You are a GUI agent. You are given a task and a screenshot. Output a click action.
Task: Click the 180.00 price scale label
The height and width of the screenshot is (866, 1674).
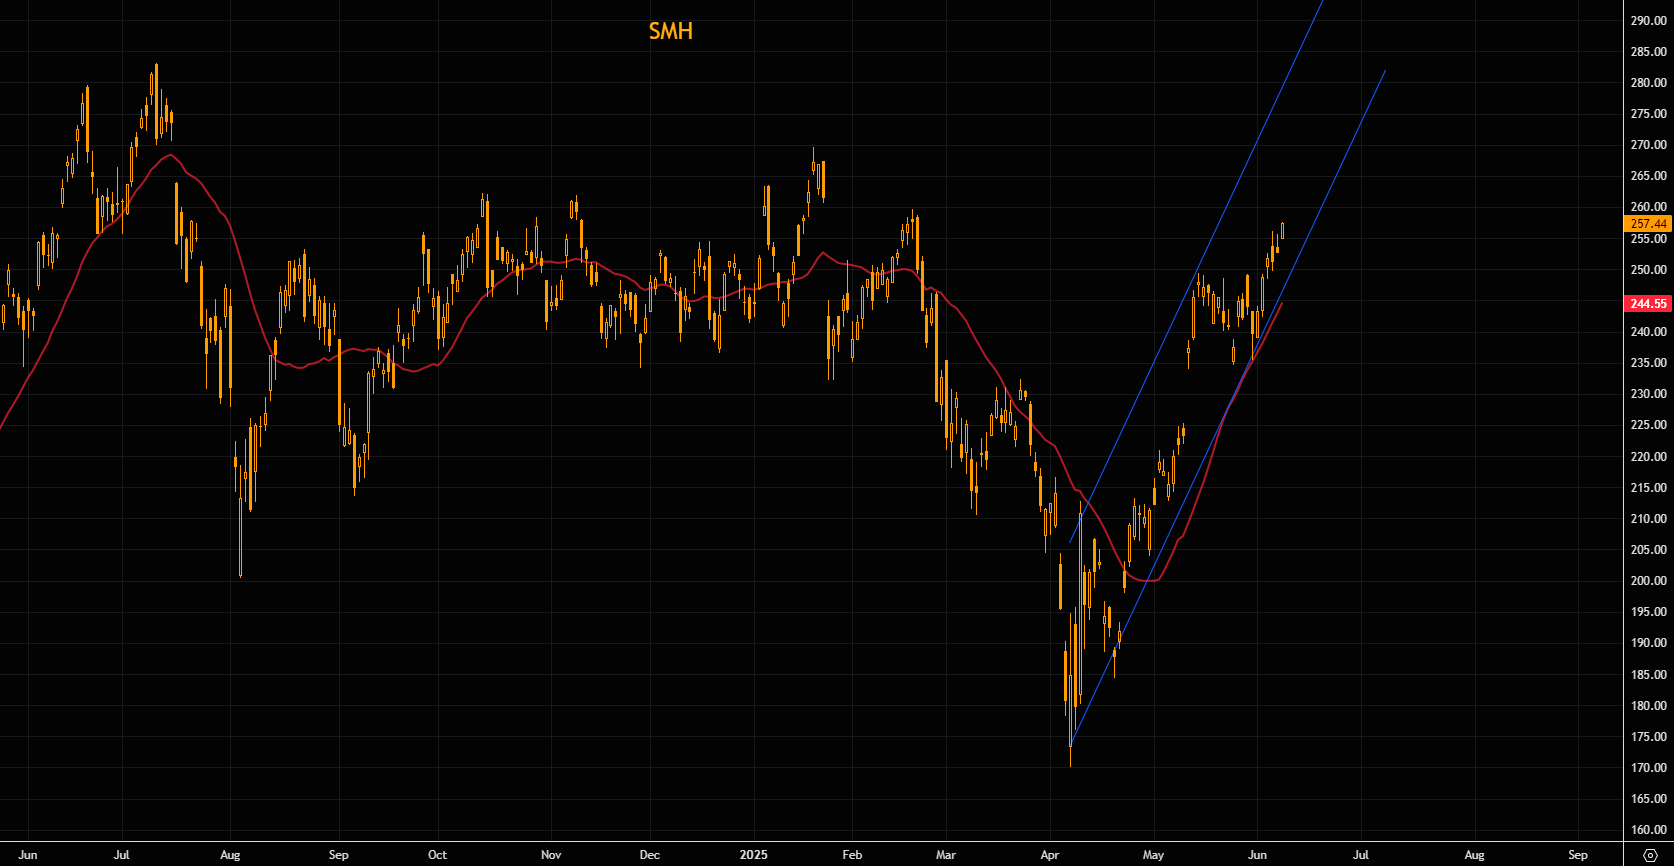pos(1648,706)
